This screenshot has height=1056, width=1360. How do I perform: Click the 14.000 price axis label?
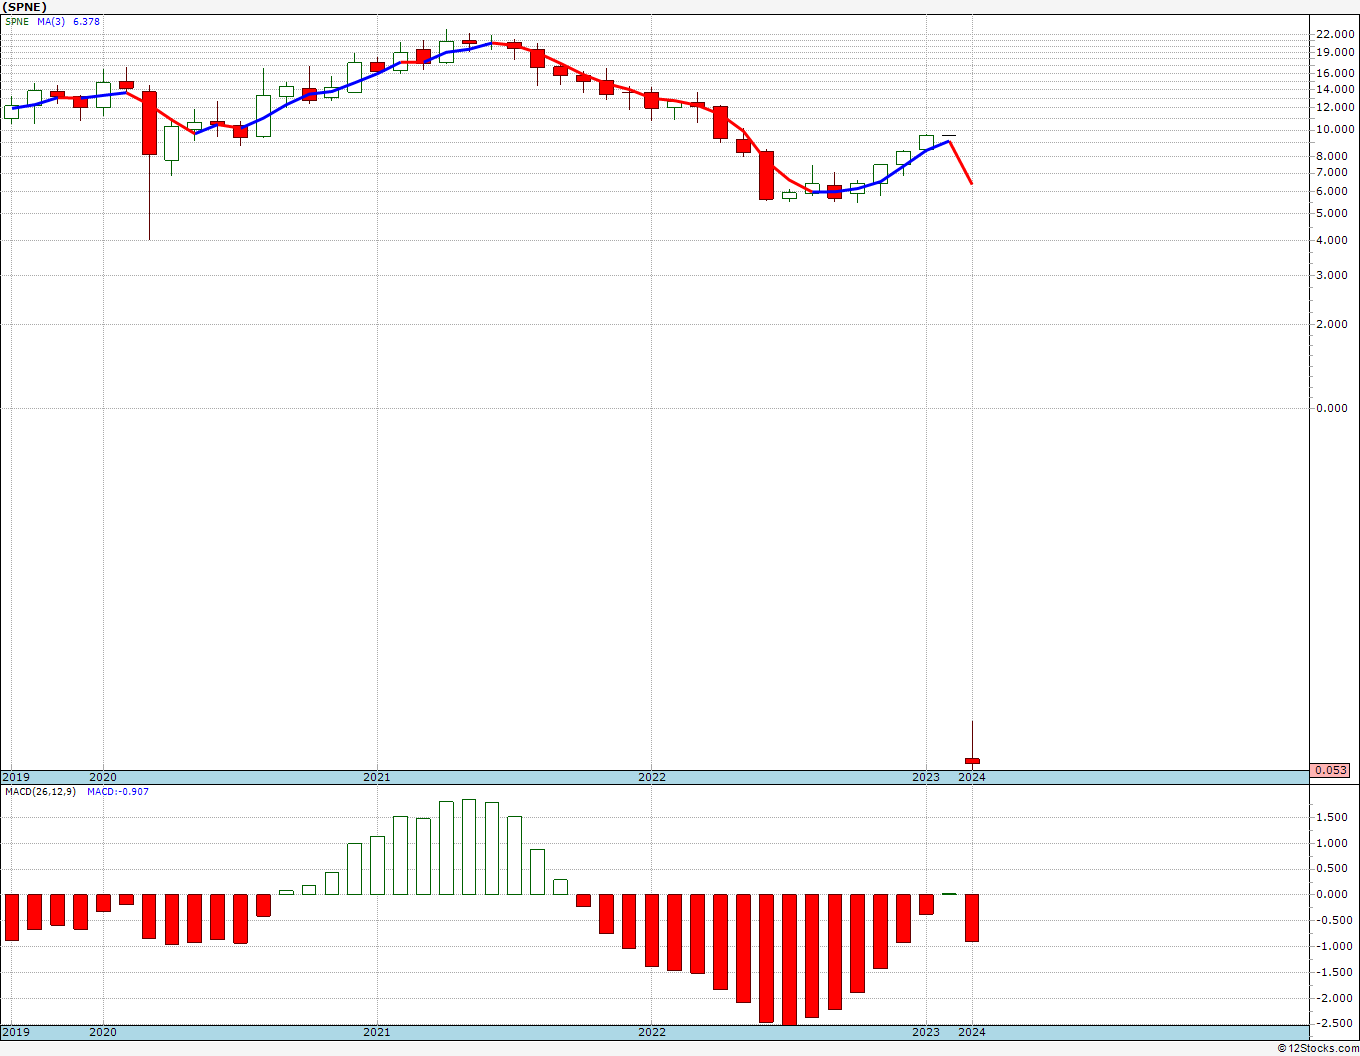(1336, 89)
